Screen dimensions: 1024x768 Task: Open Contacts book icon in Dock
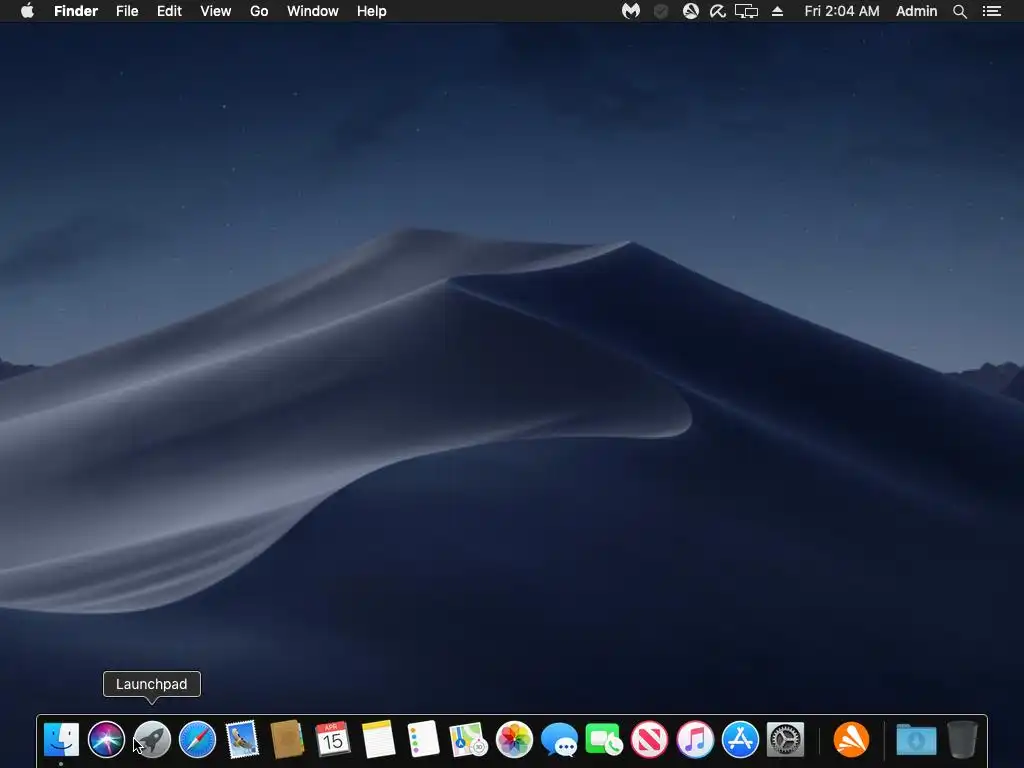click(287, 740)
